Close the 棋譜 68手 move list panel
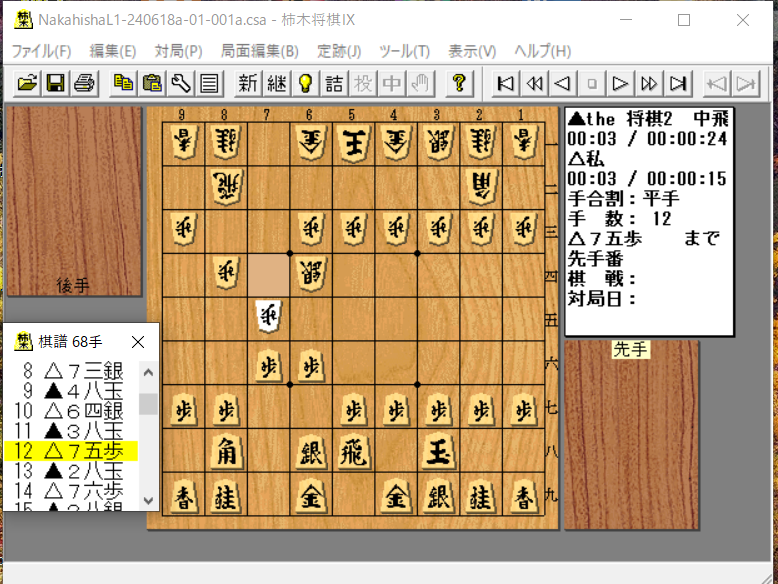 (138, 342)
